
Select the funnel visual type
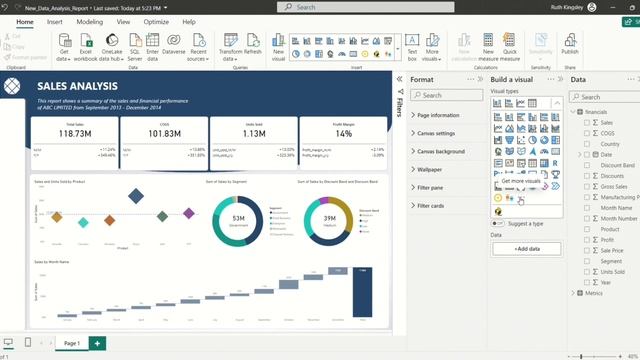coord(509,140)
